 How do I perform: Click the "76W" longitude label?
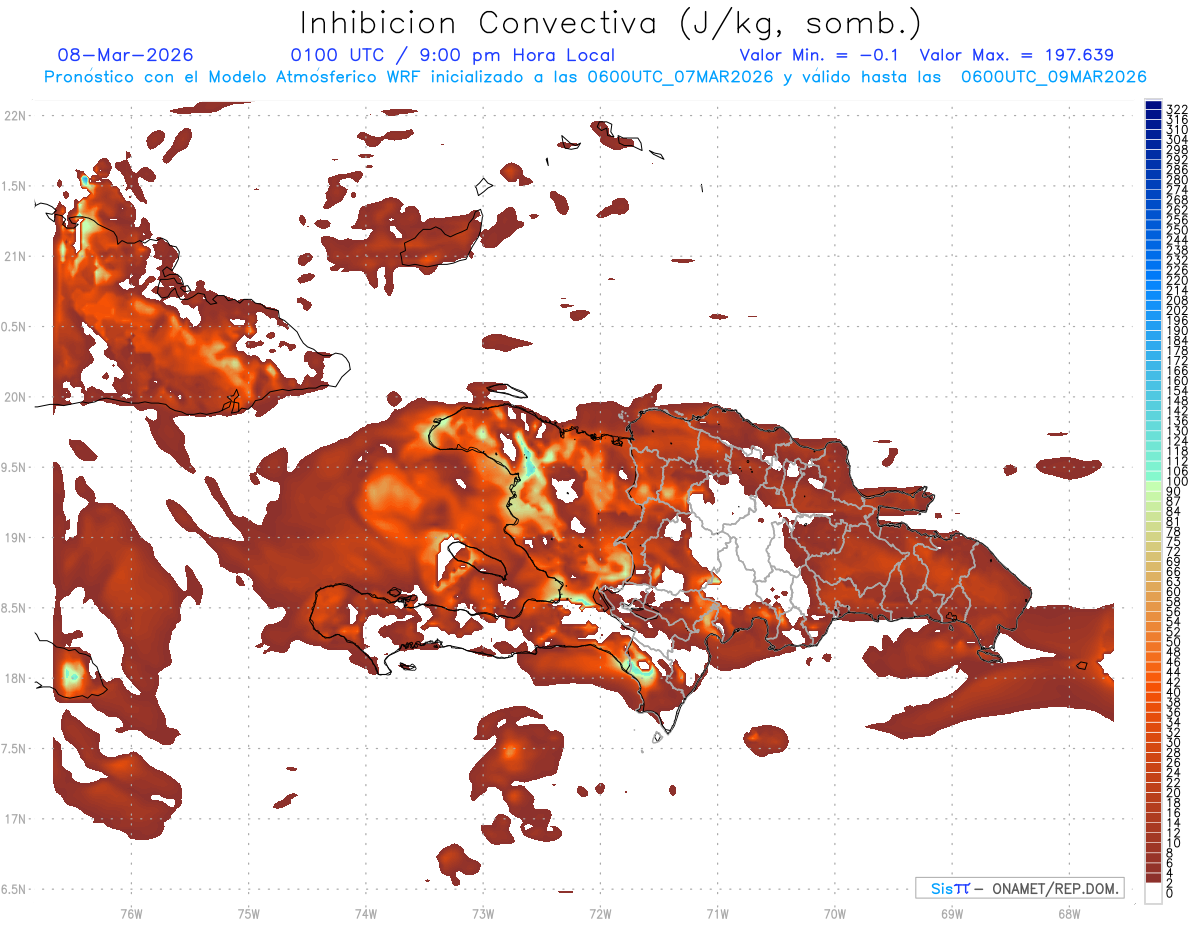click(131, 912)
